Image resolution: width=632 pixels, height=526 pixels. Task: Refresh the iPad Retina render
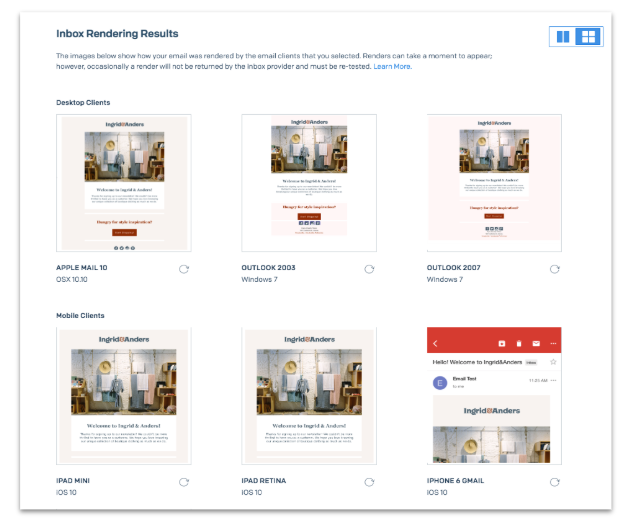369,482
